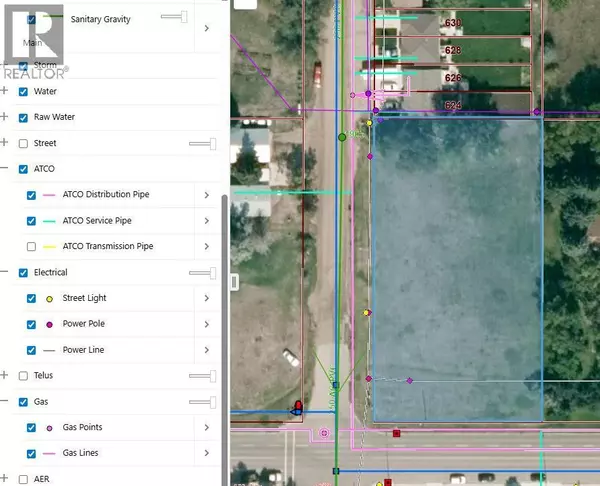Click the highlighted blue parcel on map
The image size is (600, 486).
[455, 270]
